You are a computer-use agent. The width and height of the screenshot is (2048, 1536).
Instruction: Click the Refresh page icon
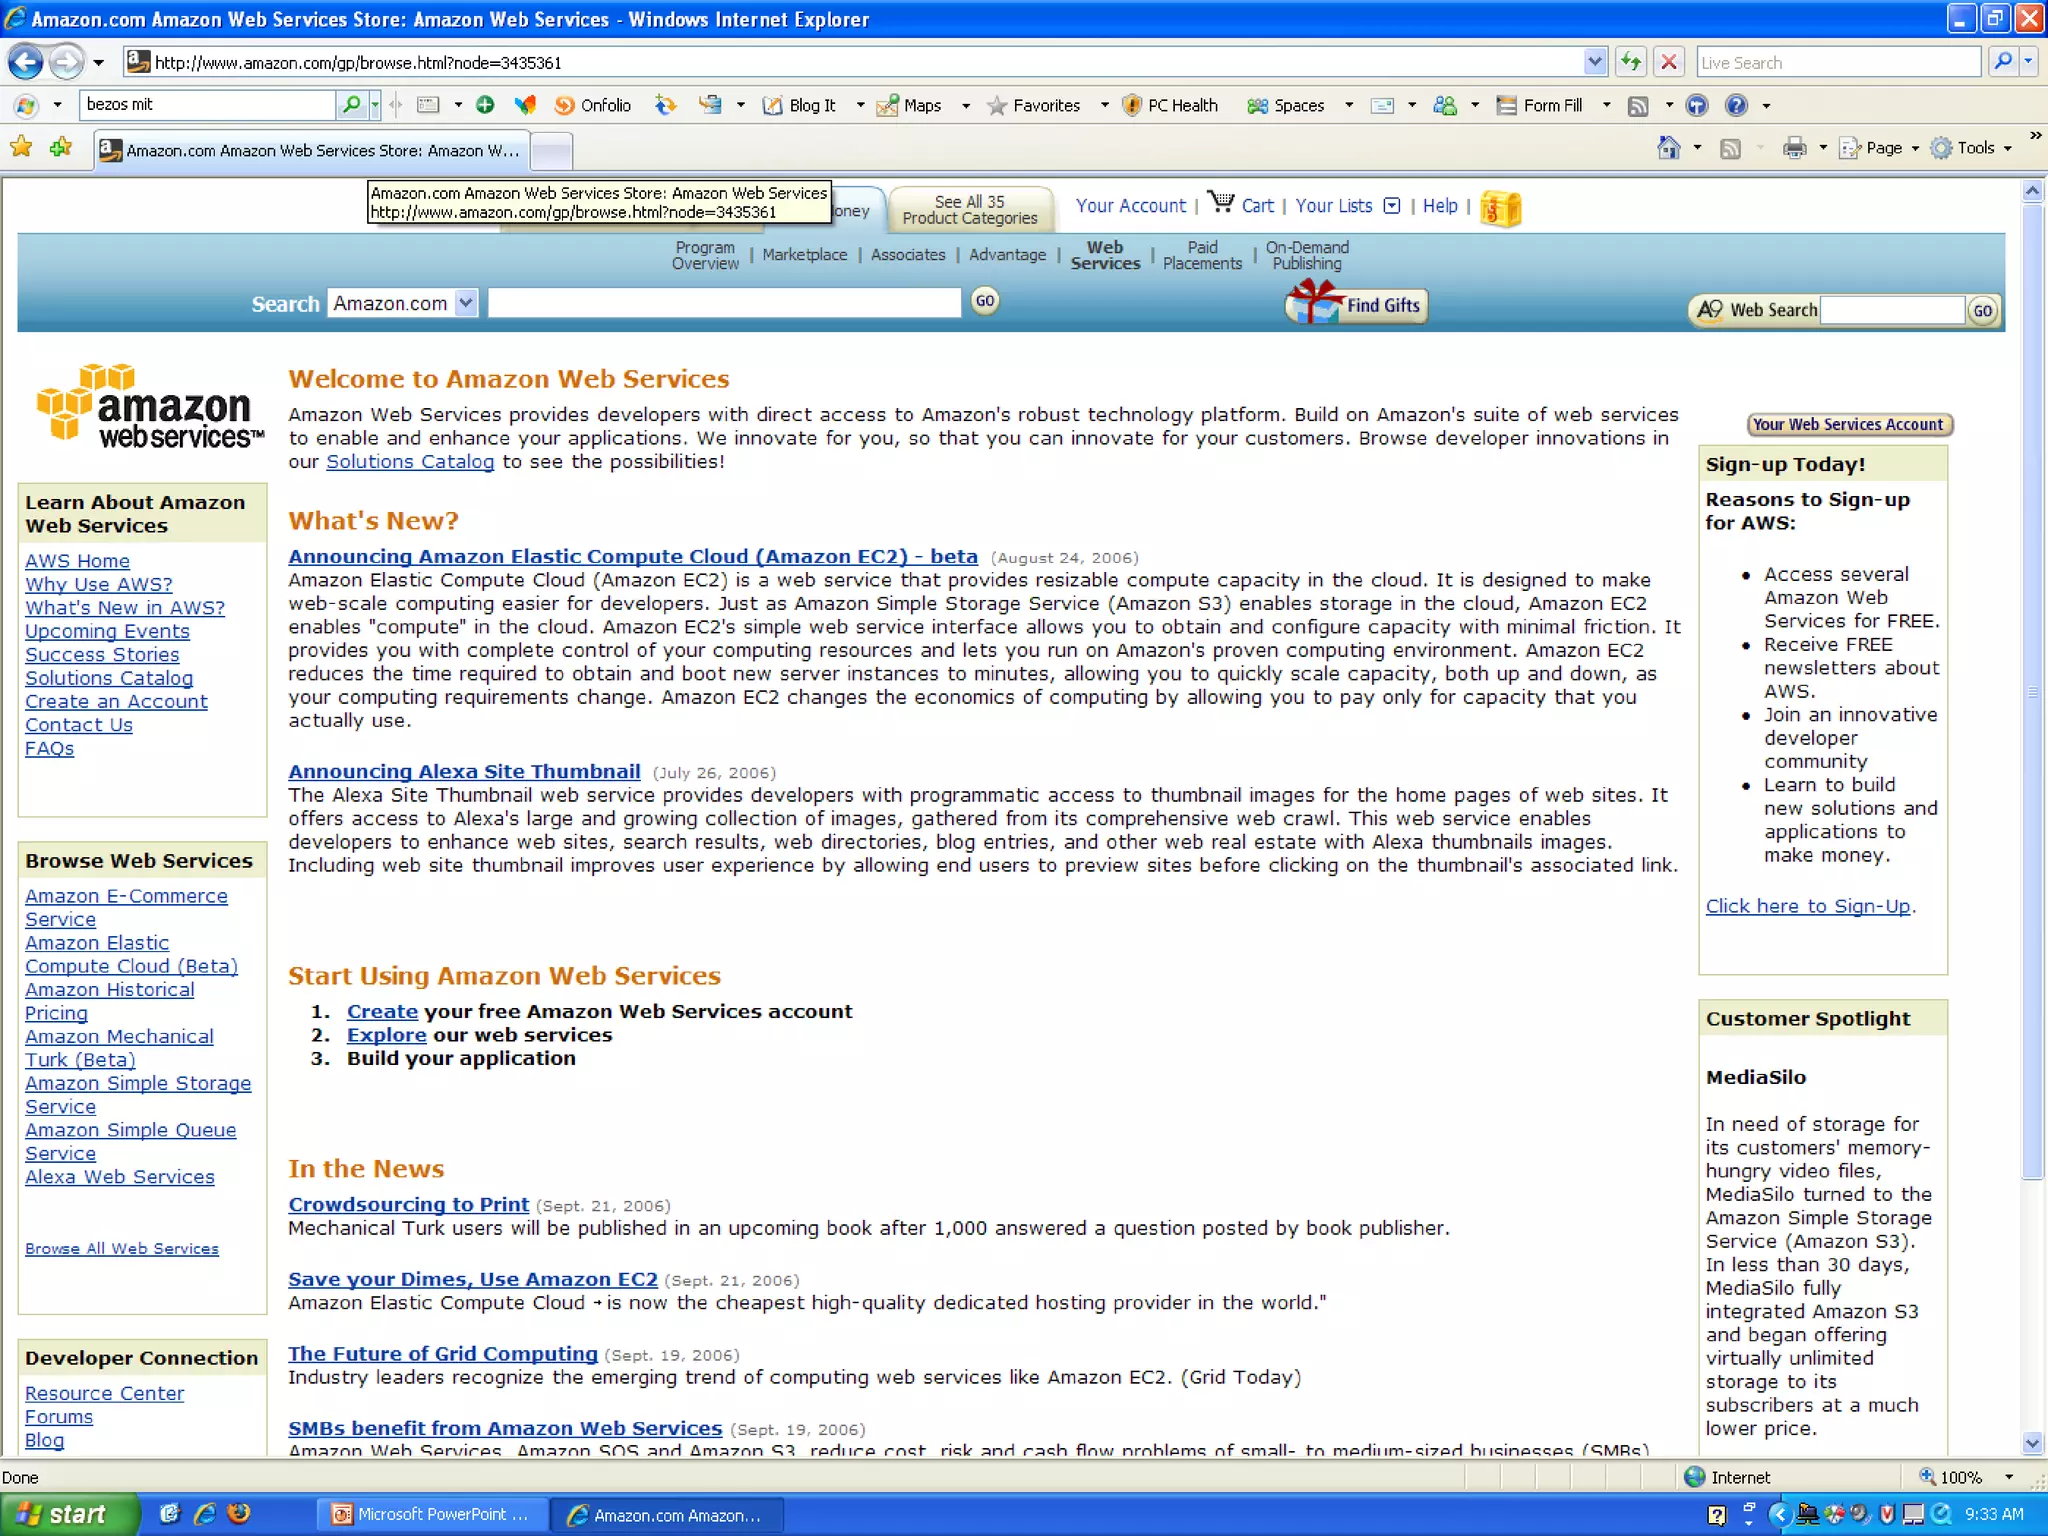tap(1631, 62)
